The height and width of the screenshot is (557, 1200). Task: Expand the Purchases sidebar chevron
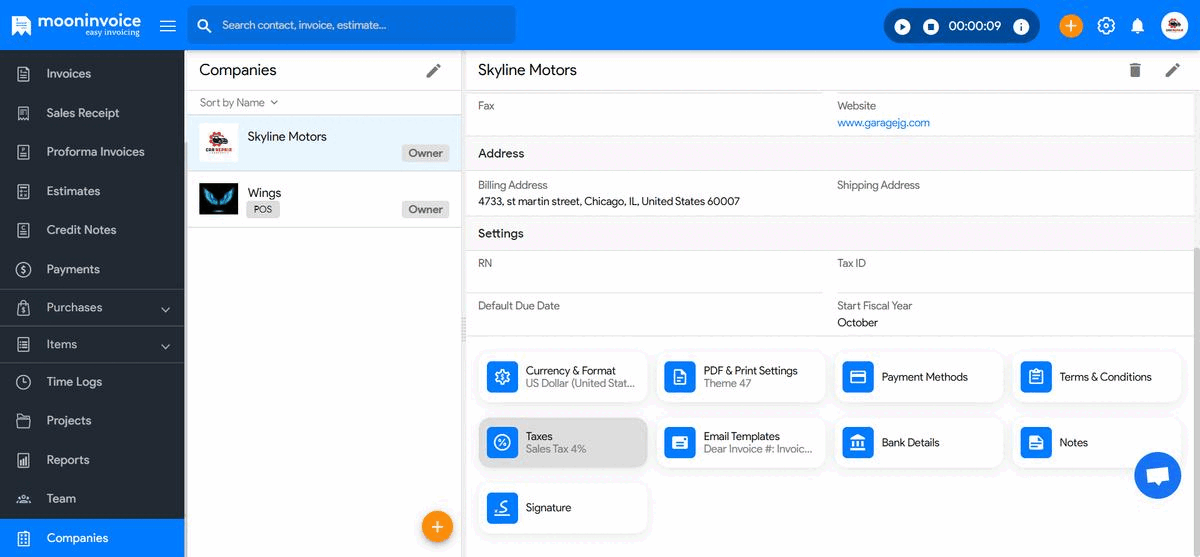[x=165, y=309]
